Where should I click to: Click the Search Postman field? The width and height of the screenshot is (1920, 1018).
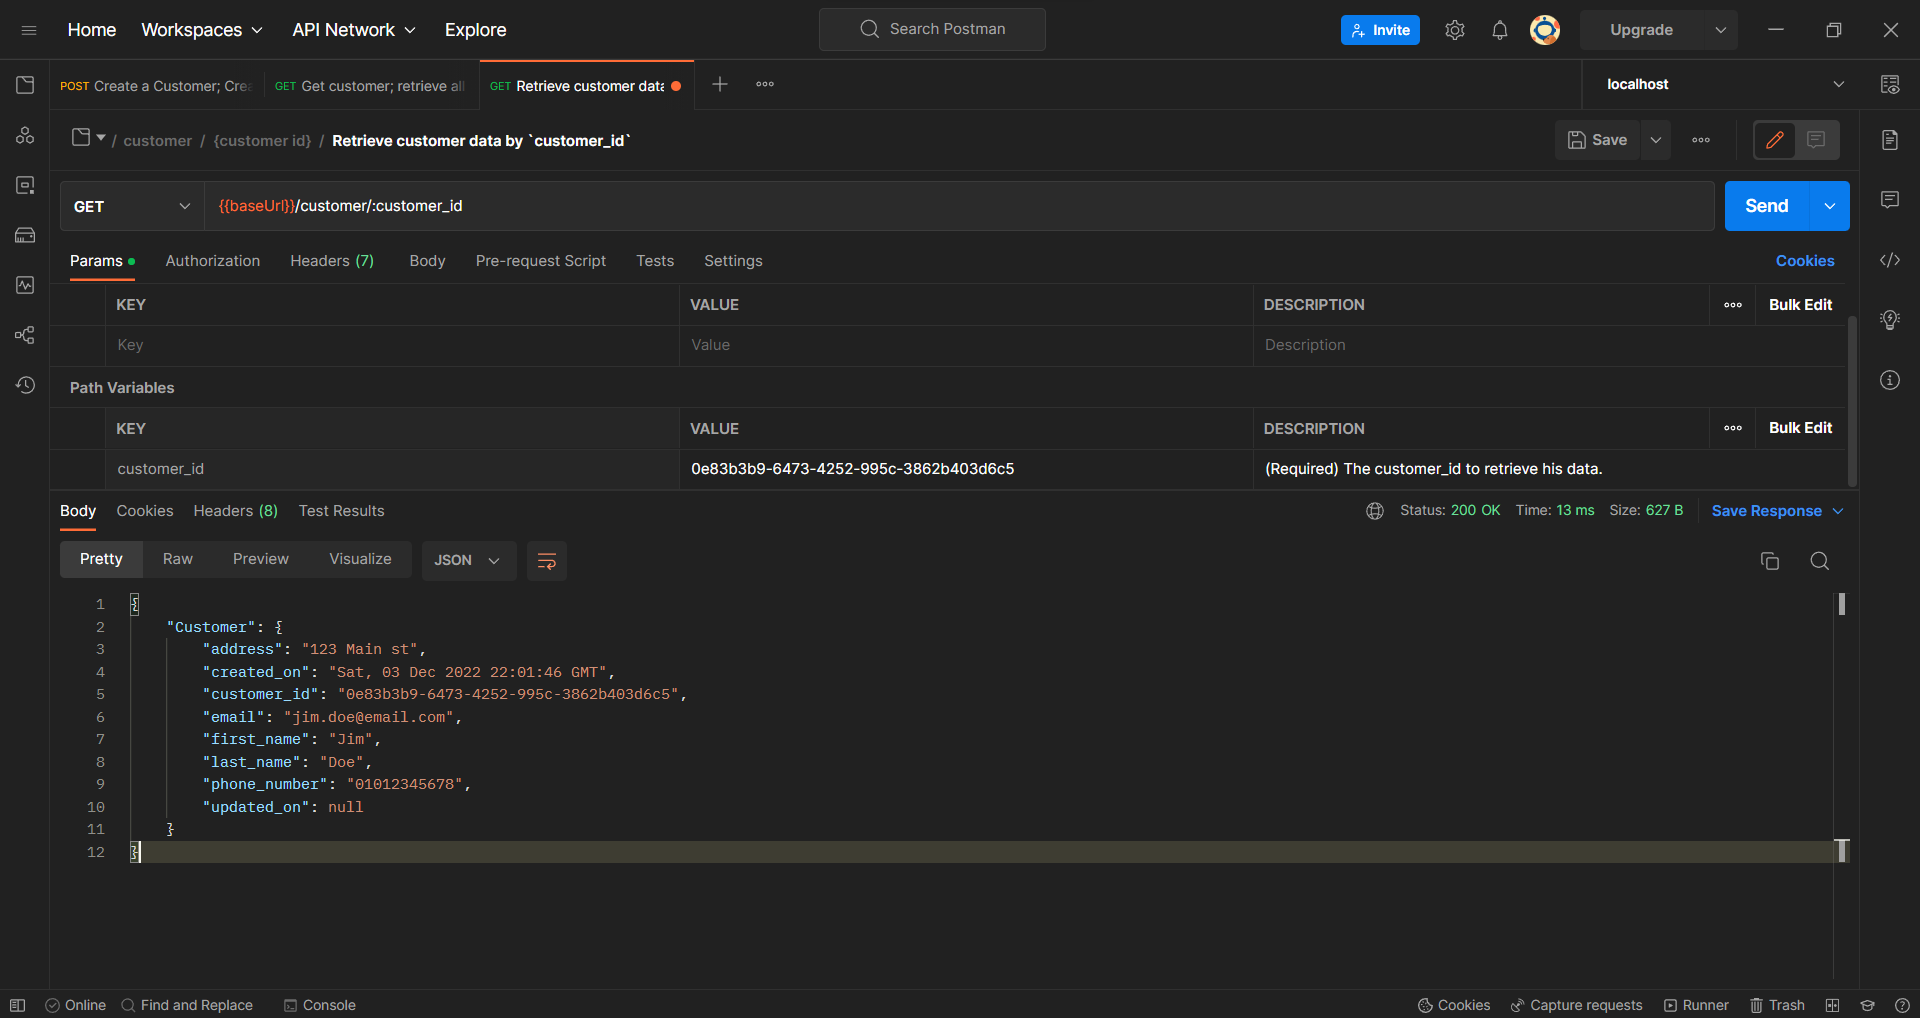point(932,29)
